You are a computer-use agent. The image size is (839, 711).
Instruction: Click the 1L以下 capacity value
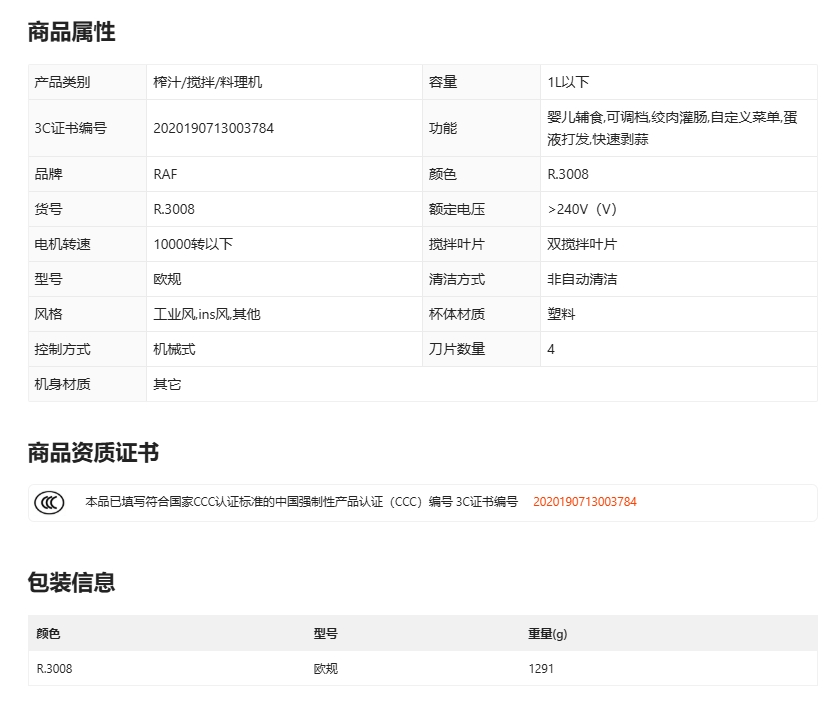pos(568,82)
